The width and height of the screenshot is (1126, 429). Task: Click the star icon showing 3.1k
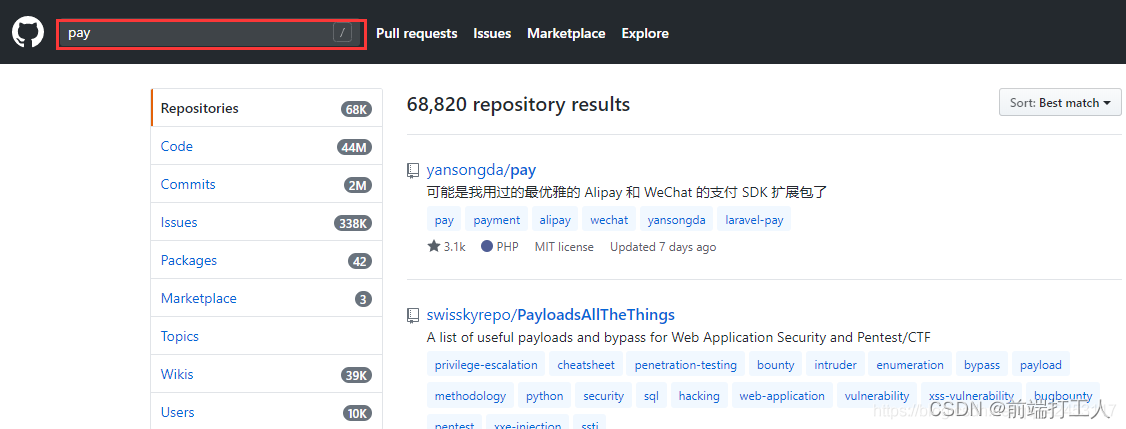(434, 246)
